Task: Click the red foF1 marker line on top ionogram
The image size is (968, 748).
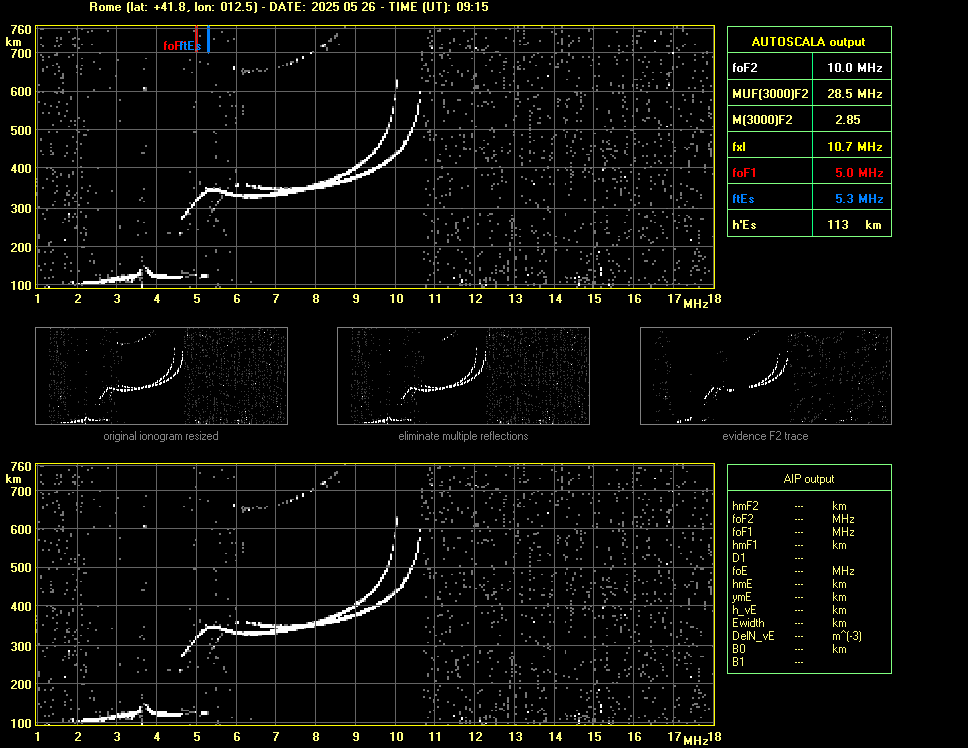Action: pyautogui.click(x=196, y=38)
